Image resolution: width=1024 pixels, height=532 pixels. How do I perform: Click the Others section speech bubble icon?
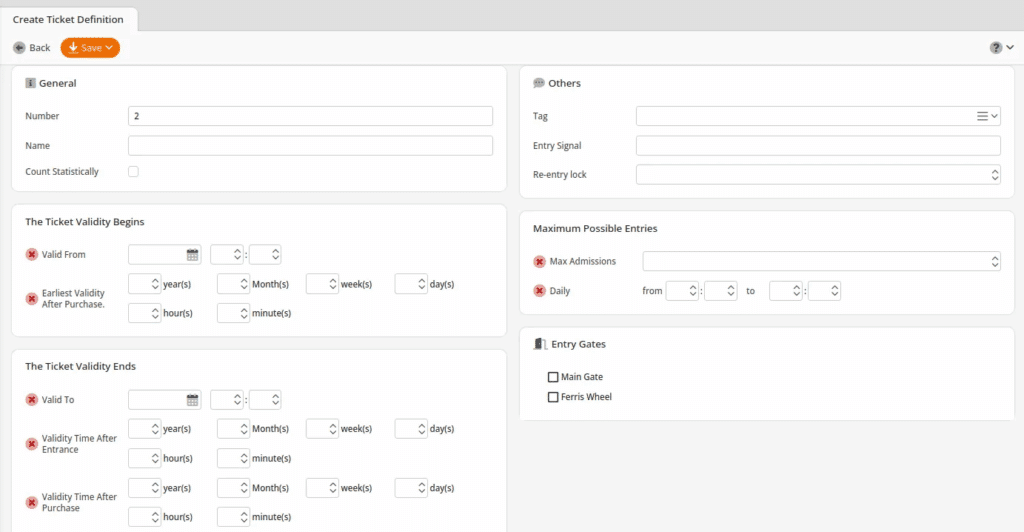539,83
